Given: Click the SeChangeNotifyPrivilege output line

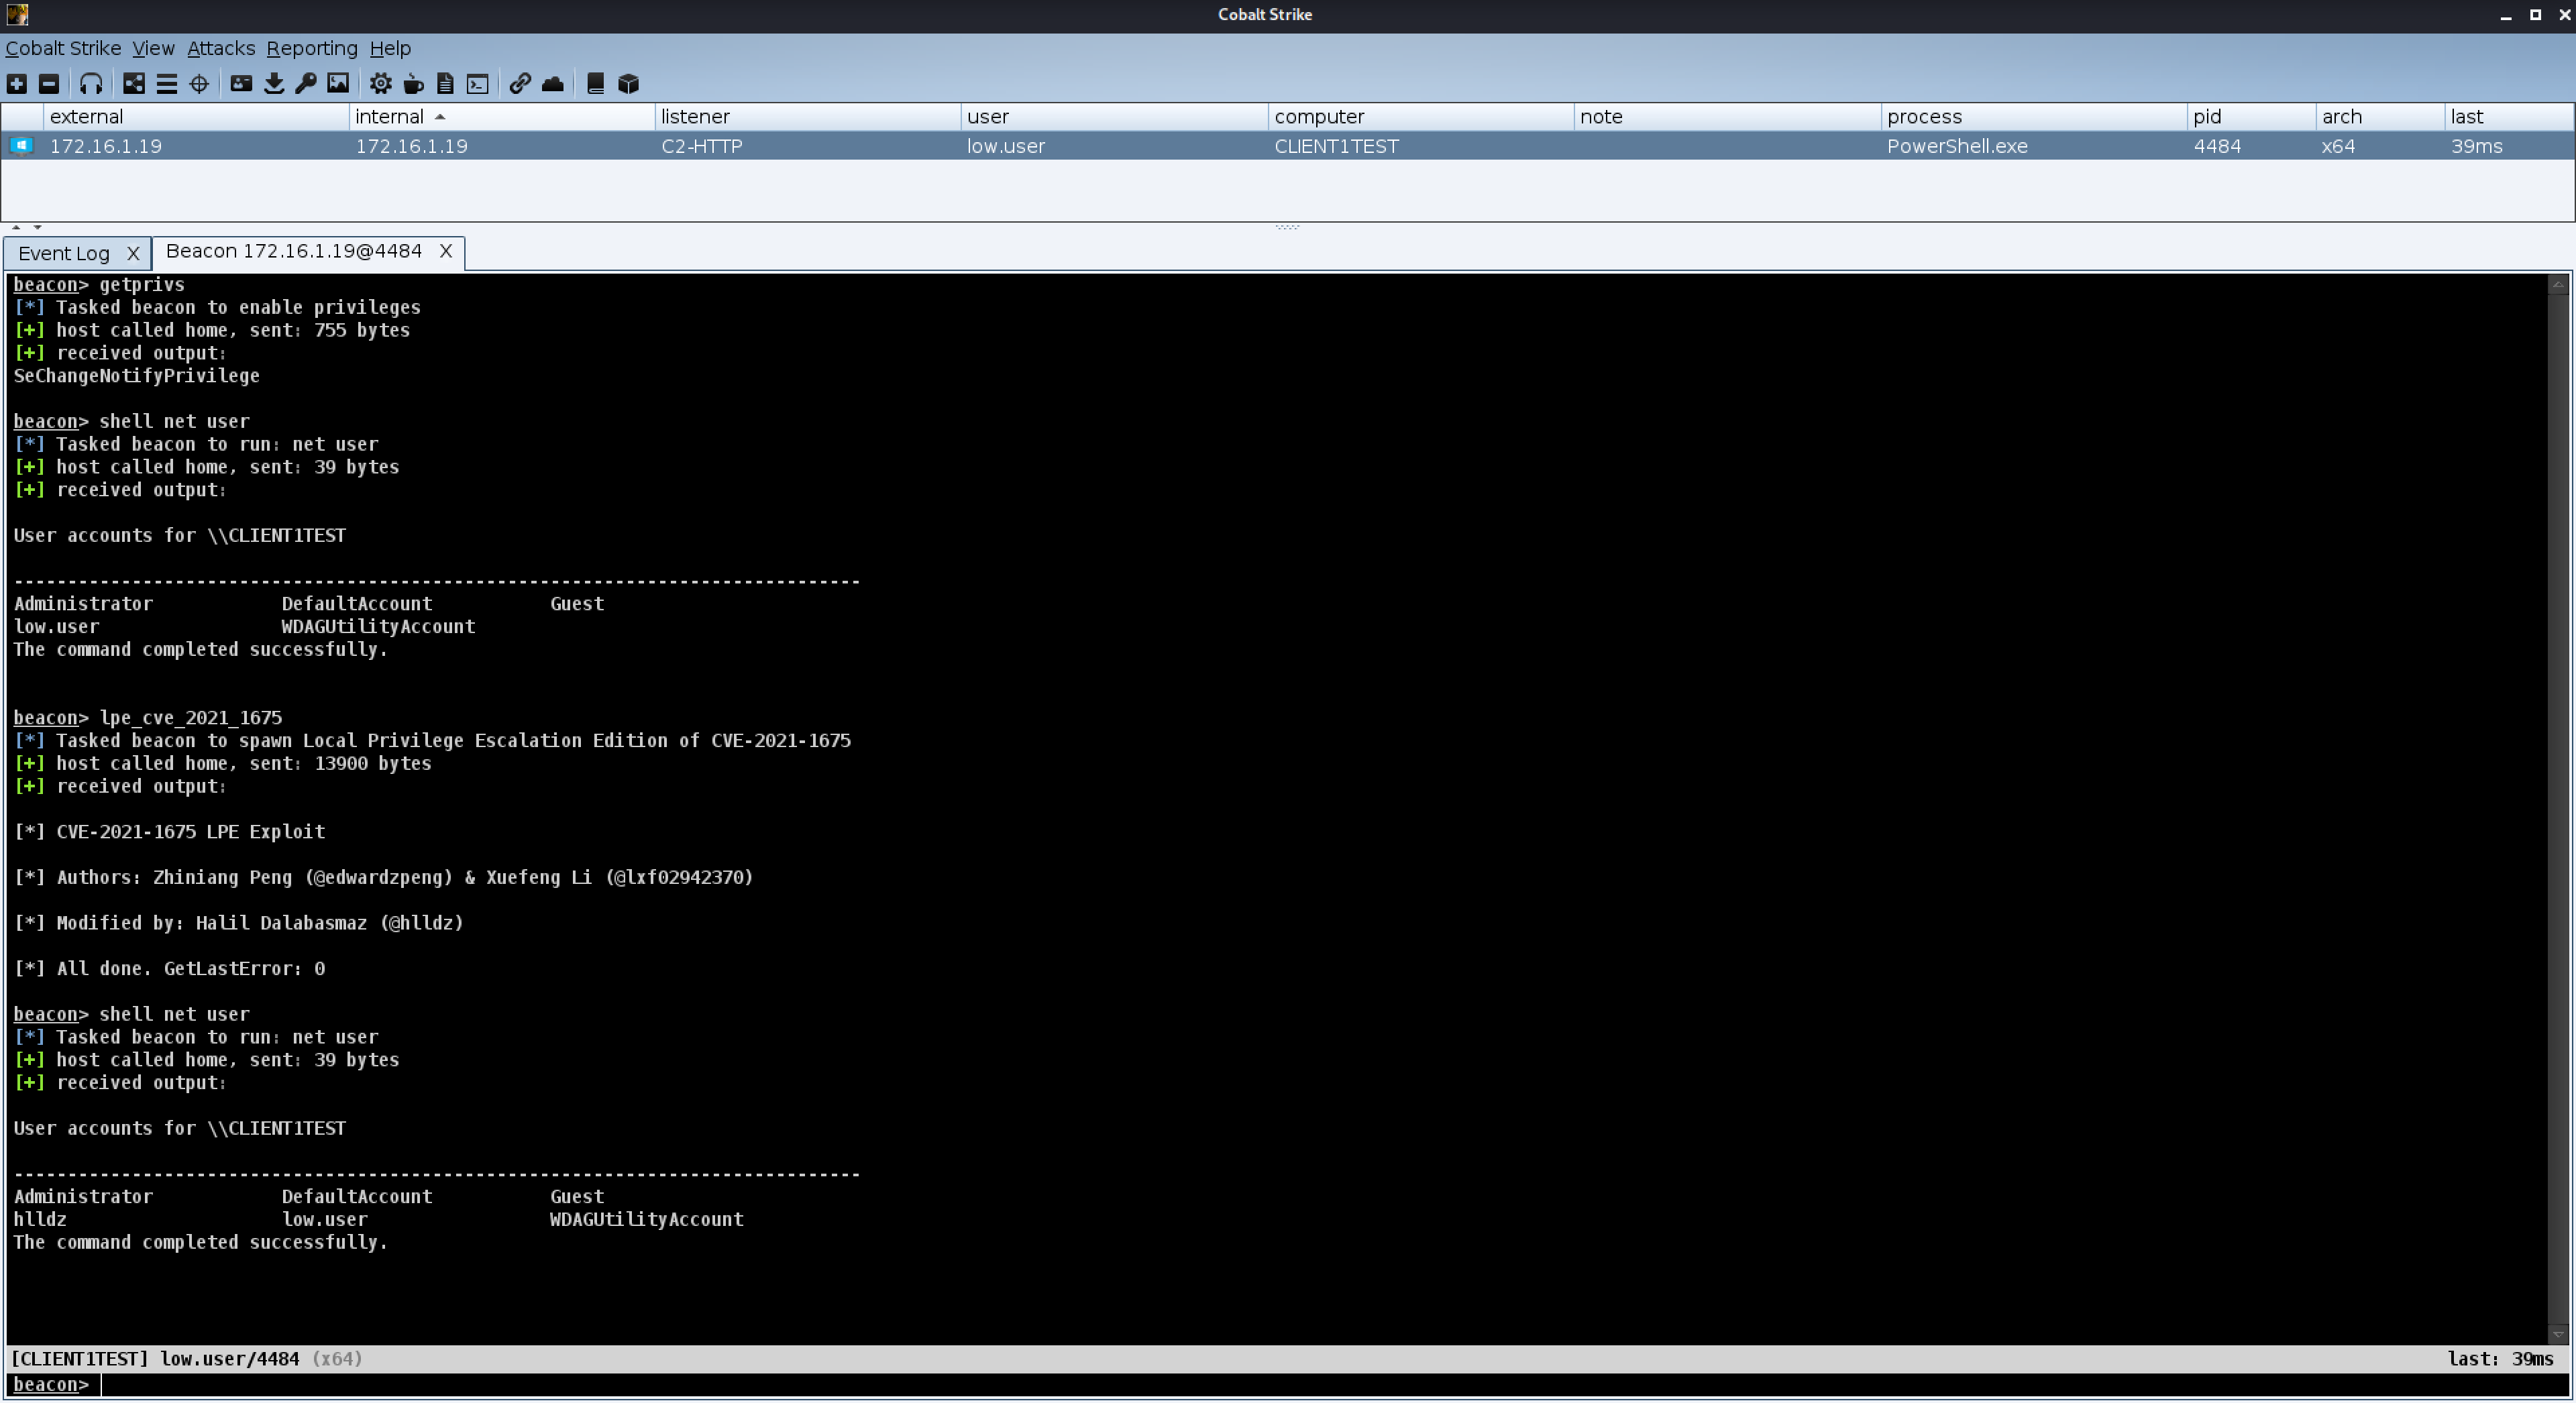Looking at the screenshot, I should pyautogui.click(x=137, y=376).
